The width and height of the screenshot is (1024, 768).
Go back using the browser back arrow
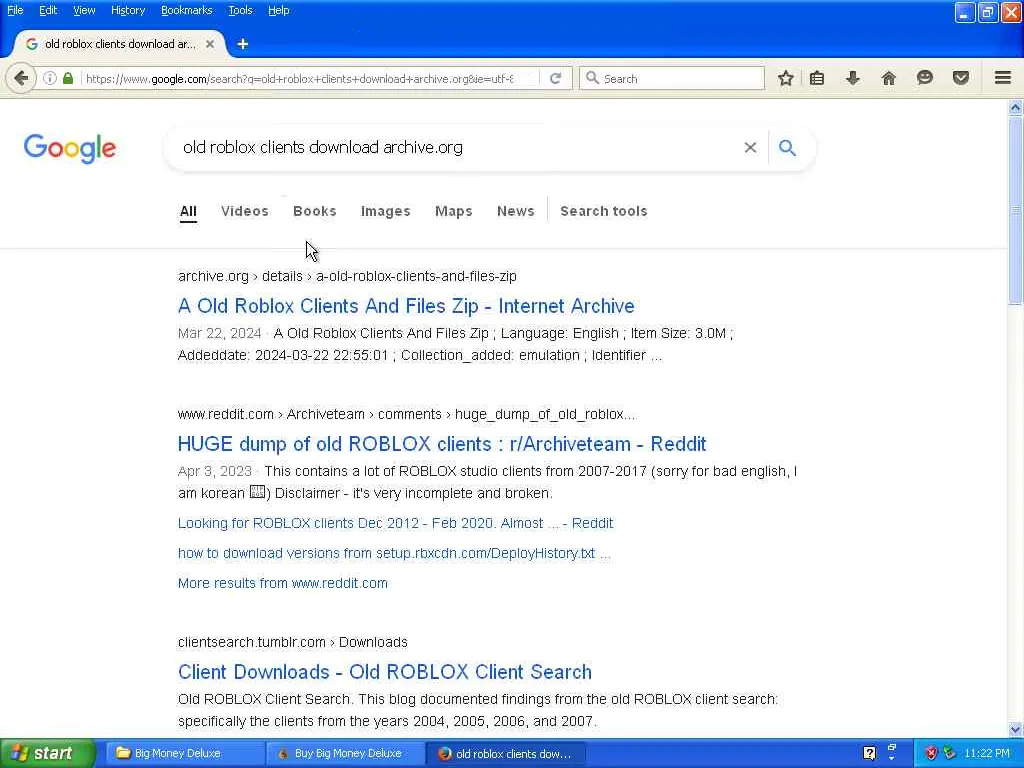tap(21, 78)
